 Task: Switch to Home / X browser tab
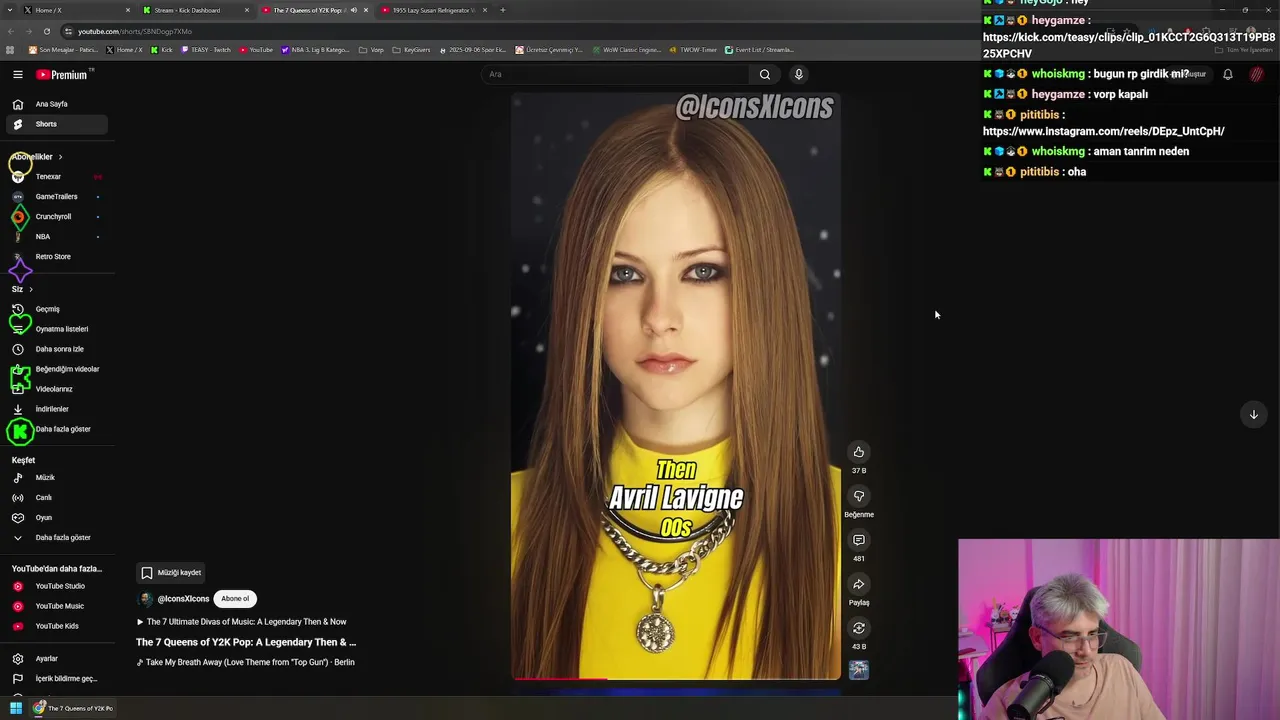pyautogui.click(x=75, y=10)
